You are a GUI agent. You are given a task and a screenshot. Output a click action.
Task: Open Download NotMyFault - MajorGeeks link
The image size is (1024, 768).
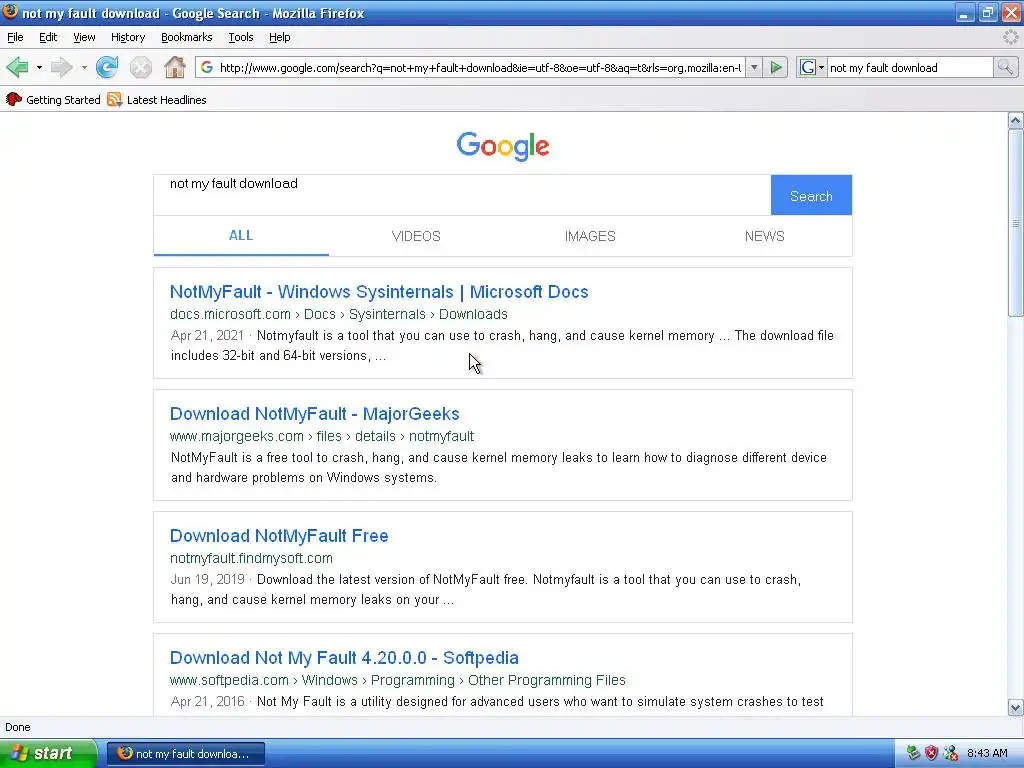click(315, 414)
